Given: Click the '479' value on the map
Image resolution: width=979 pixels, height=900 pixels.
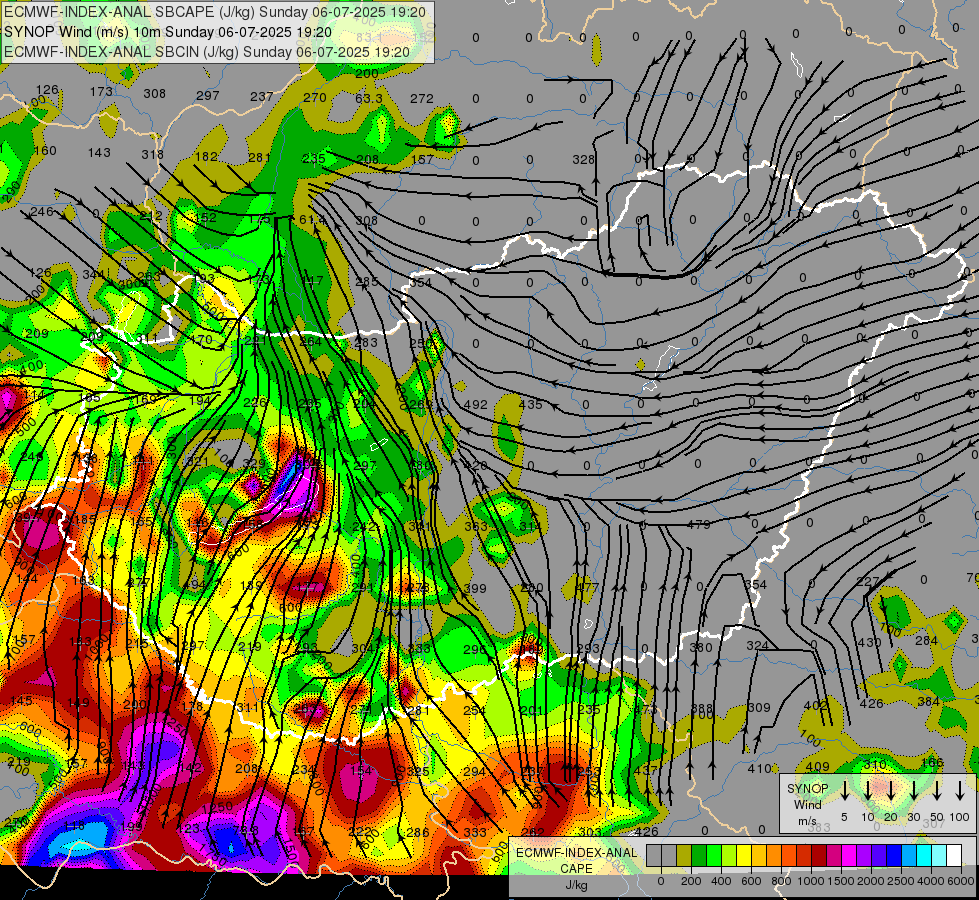Looking at the screenshot, I should point(699,525).
